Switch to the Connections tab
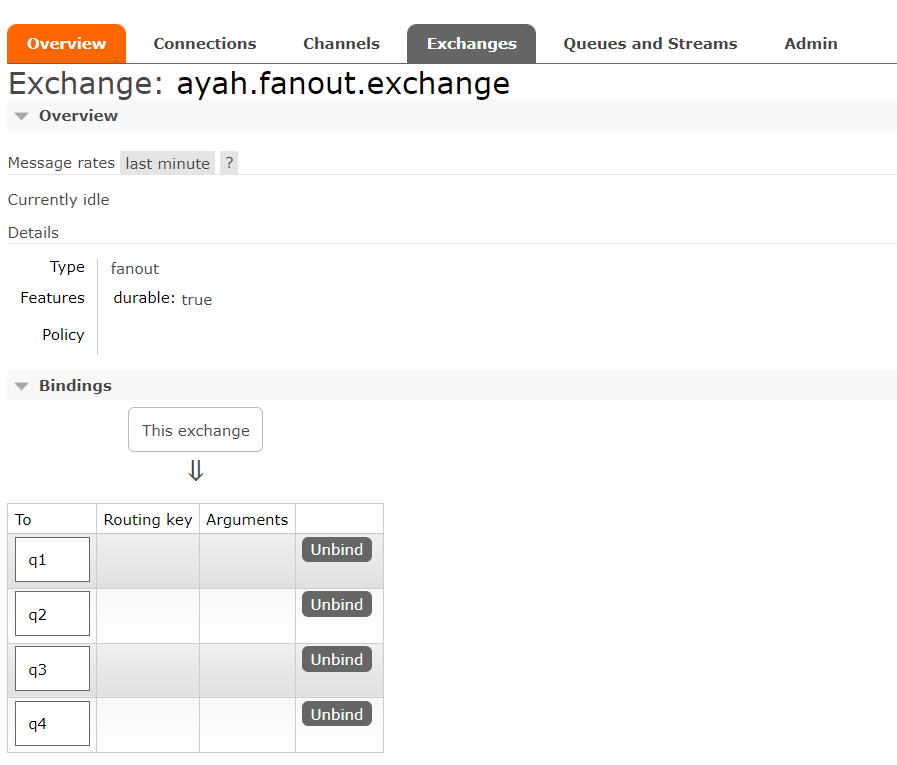The height and width of the screenshot is (765, 897). 204,44
